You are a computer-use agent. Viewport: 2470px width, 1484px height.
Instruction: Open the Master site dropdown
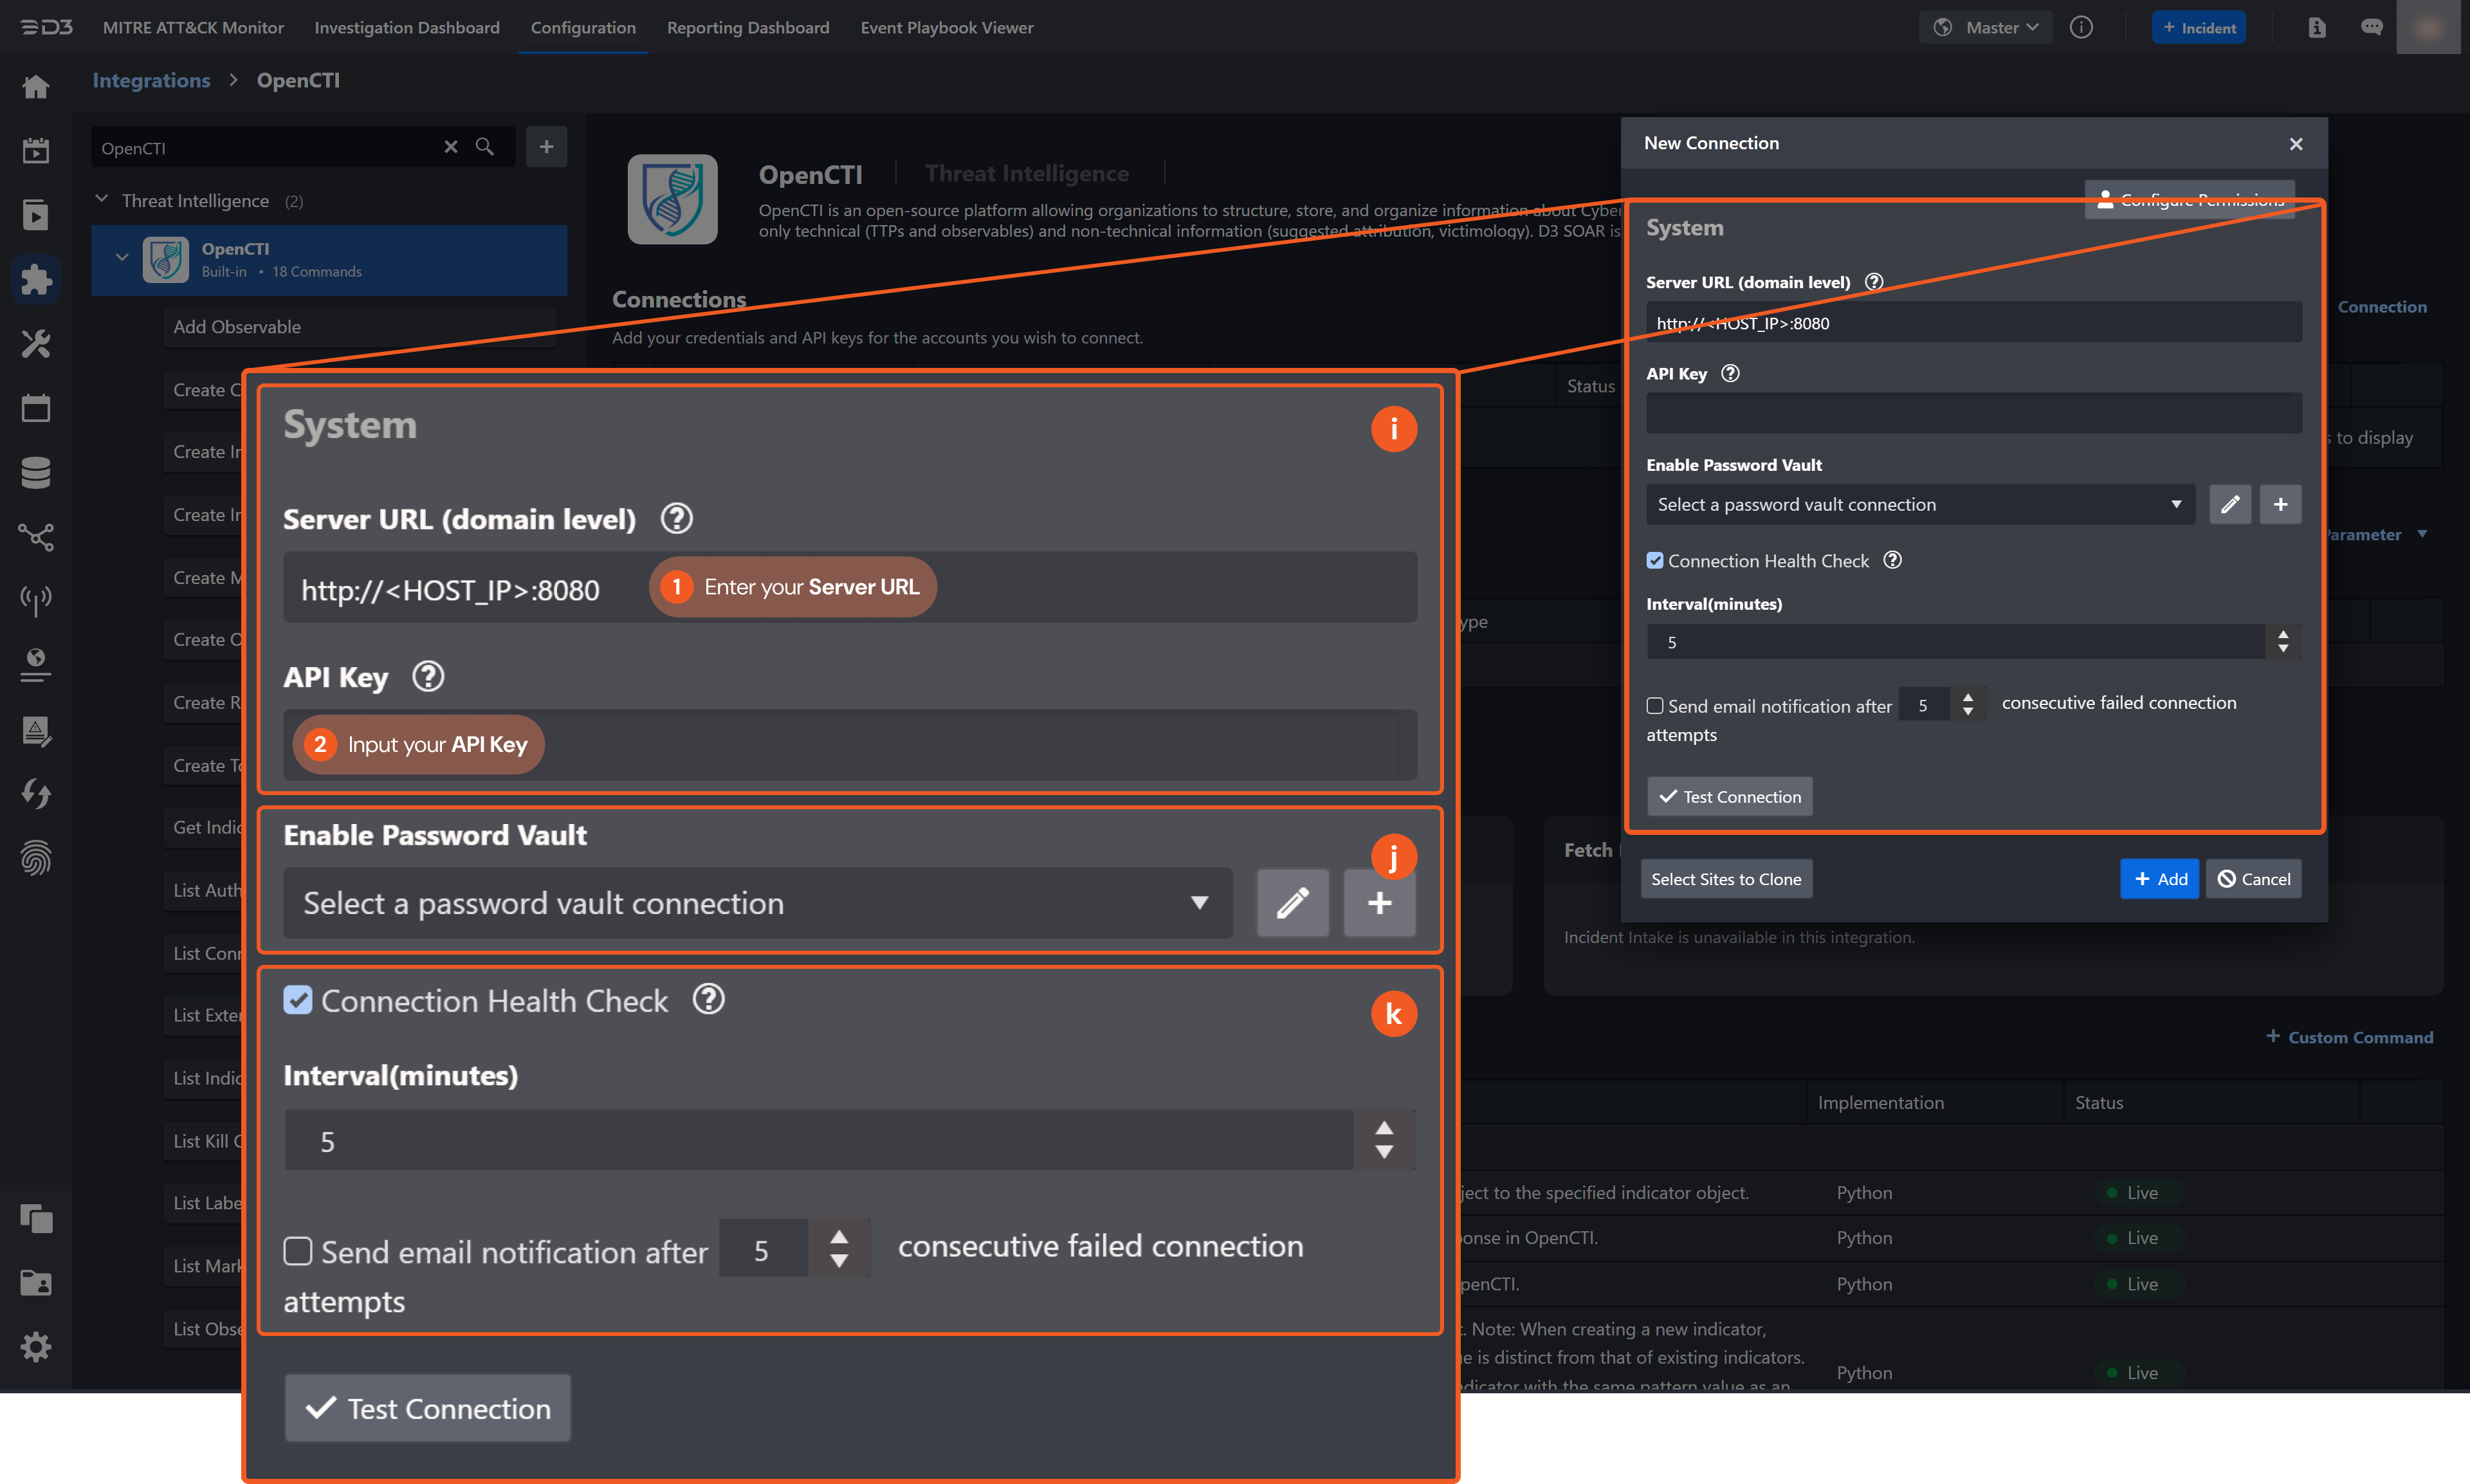point(1986,27)
